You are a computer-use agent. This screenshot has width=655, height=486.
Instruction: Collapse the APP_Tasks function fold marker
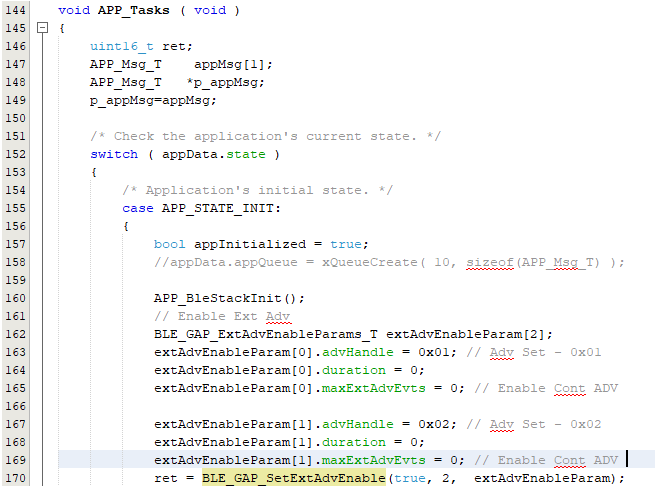point(42,28)
